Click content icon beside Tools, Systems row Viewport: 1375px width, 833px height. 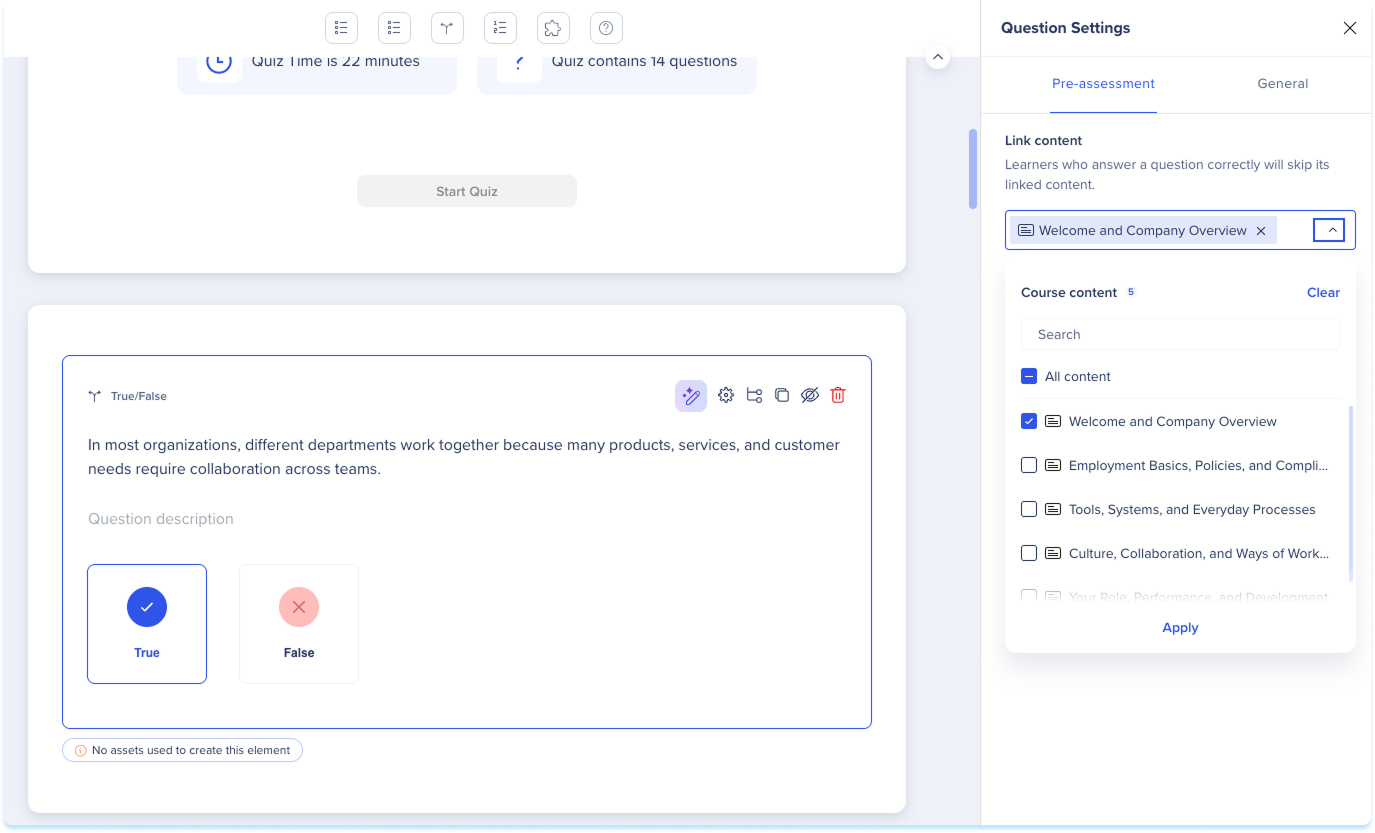(1053, 509)
